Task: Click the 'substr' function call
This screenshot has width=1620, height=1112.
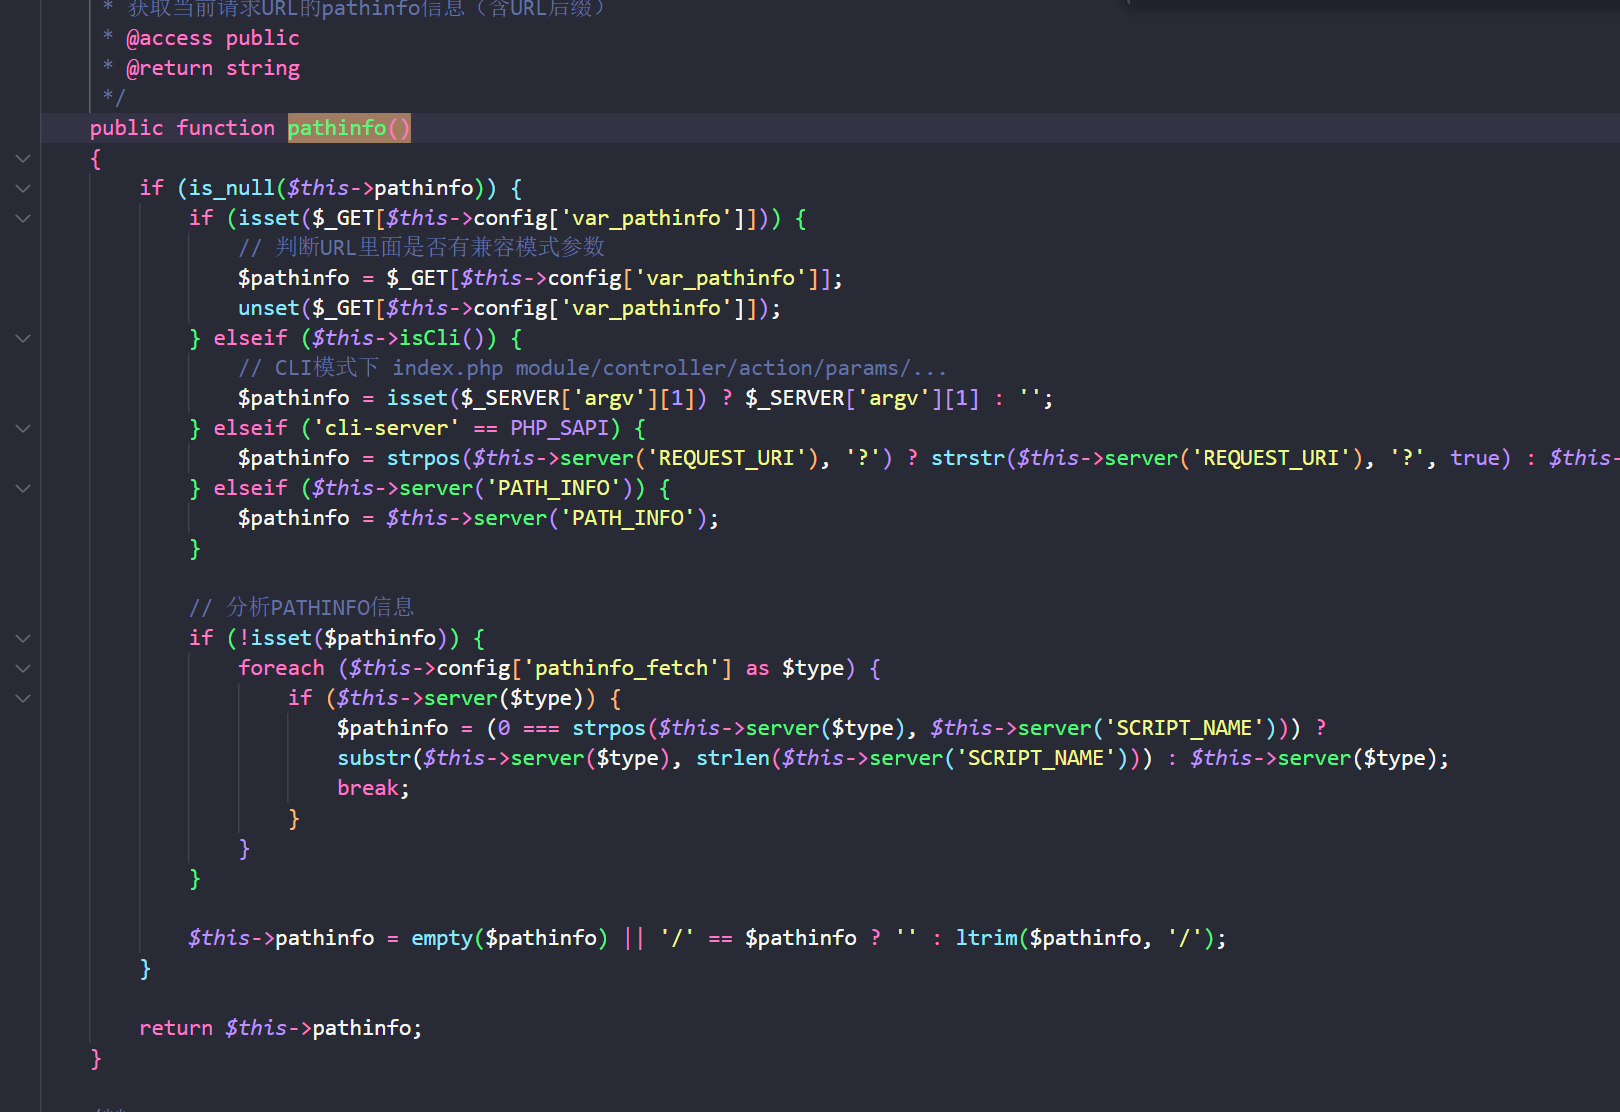Action: point(374,758)
